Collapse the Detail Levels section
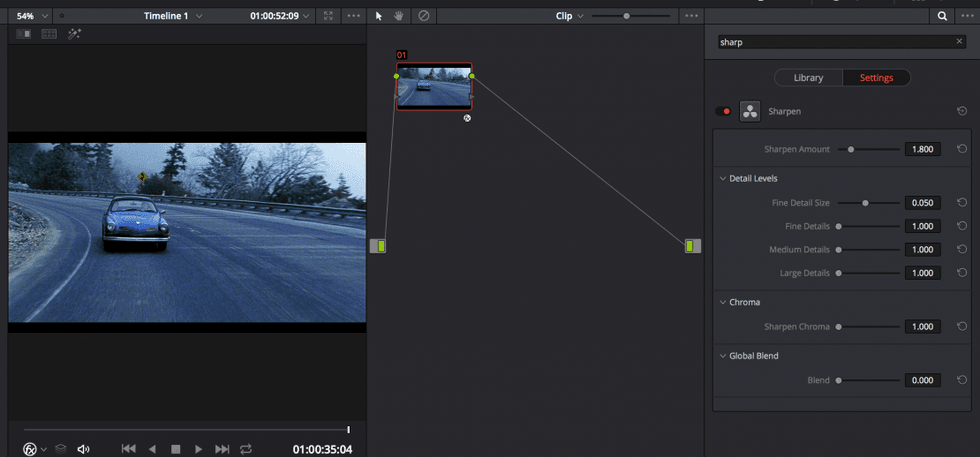The image size is (980, 457). click(723, 179)
